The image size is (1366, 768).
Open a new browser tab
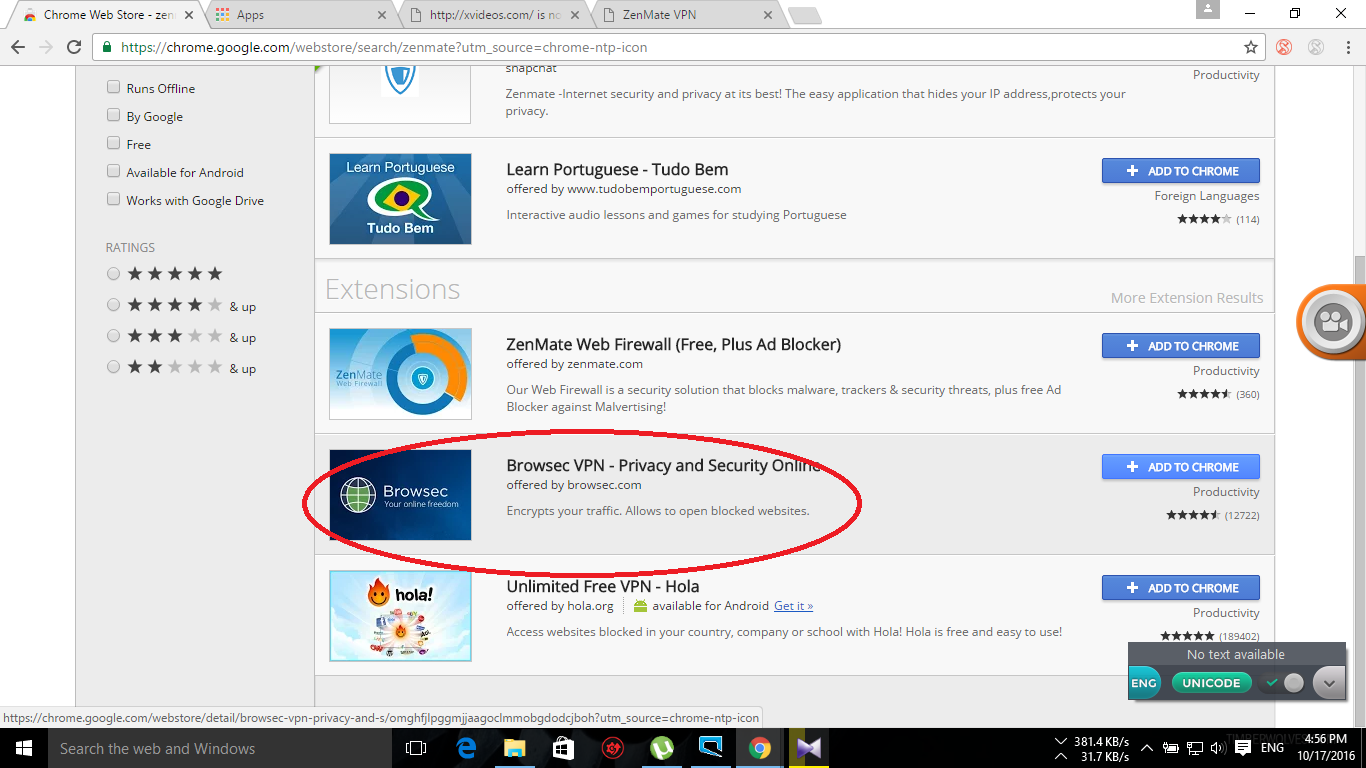[805, 15]
